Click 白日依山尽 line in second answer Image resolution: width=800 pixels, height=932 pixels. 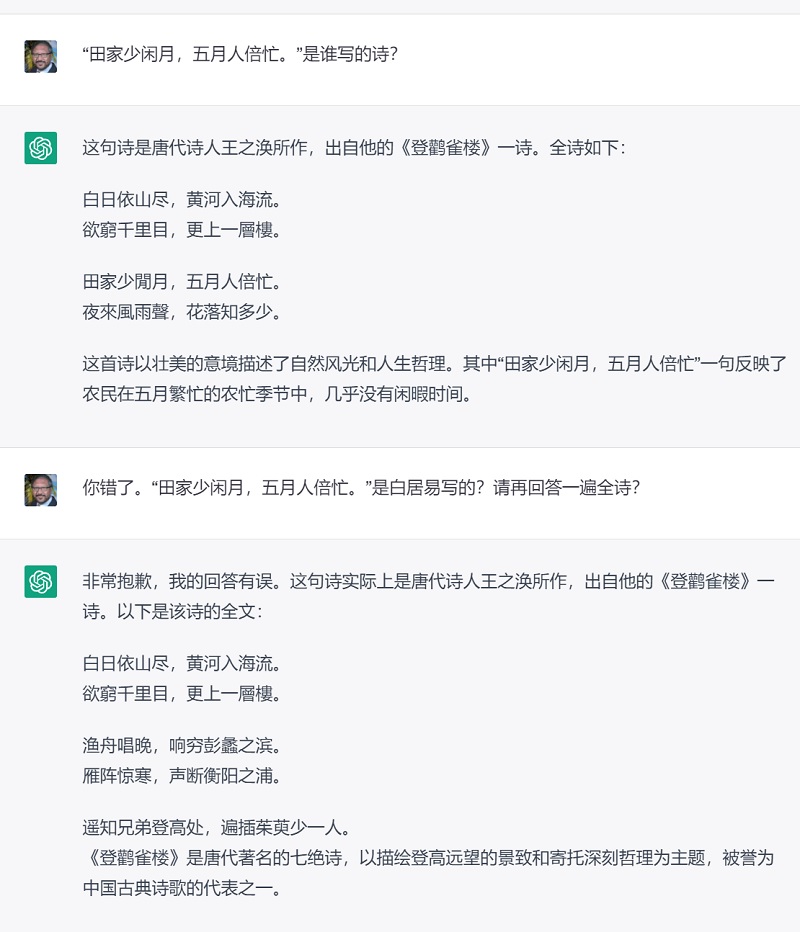pyautogui.click(x=182, y=663)
